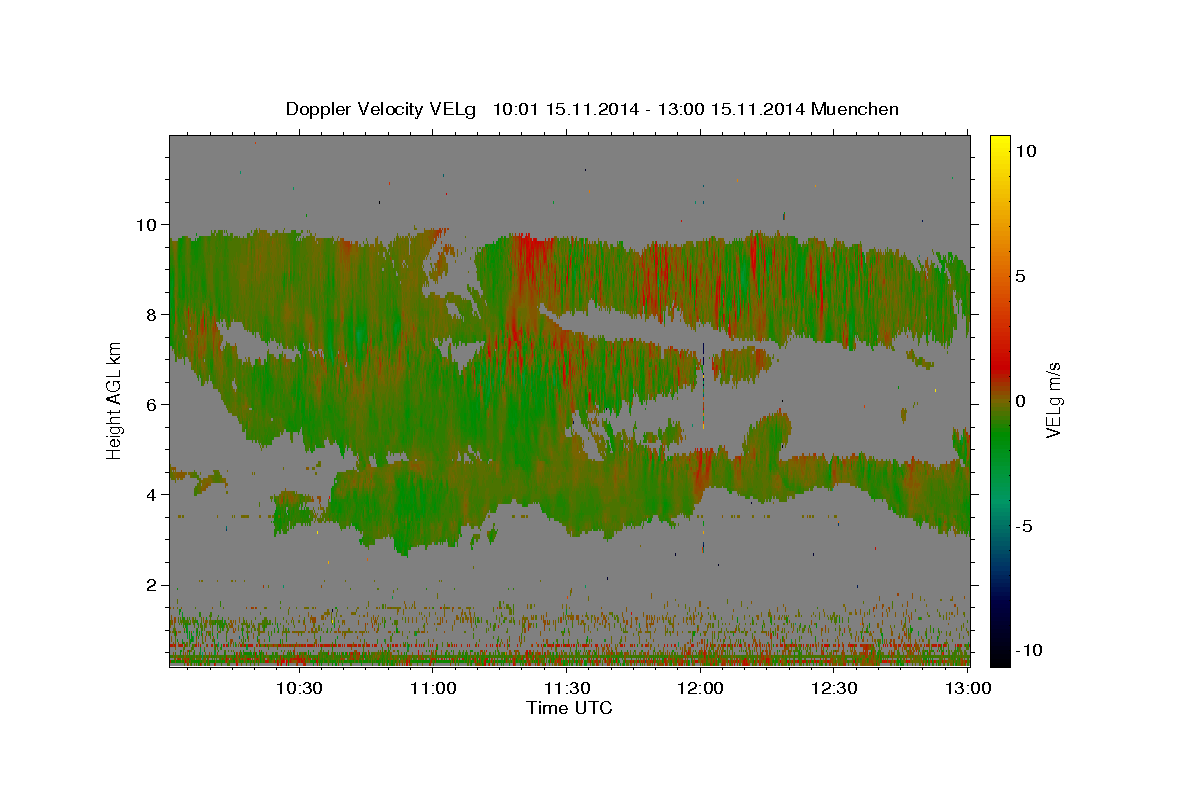Click the 12:00 time tick label
The image size is (1200, 800).
coord(701,688)
